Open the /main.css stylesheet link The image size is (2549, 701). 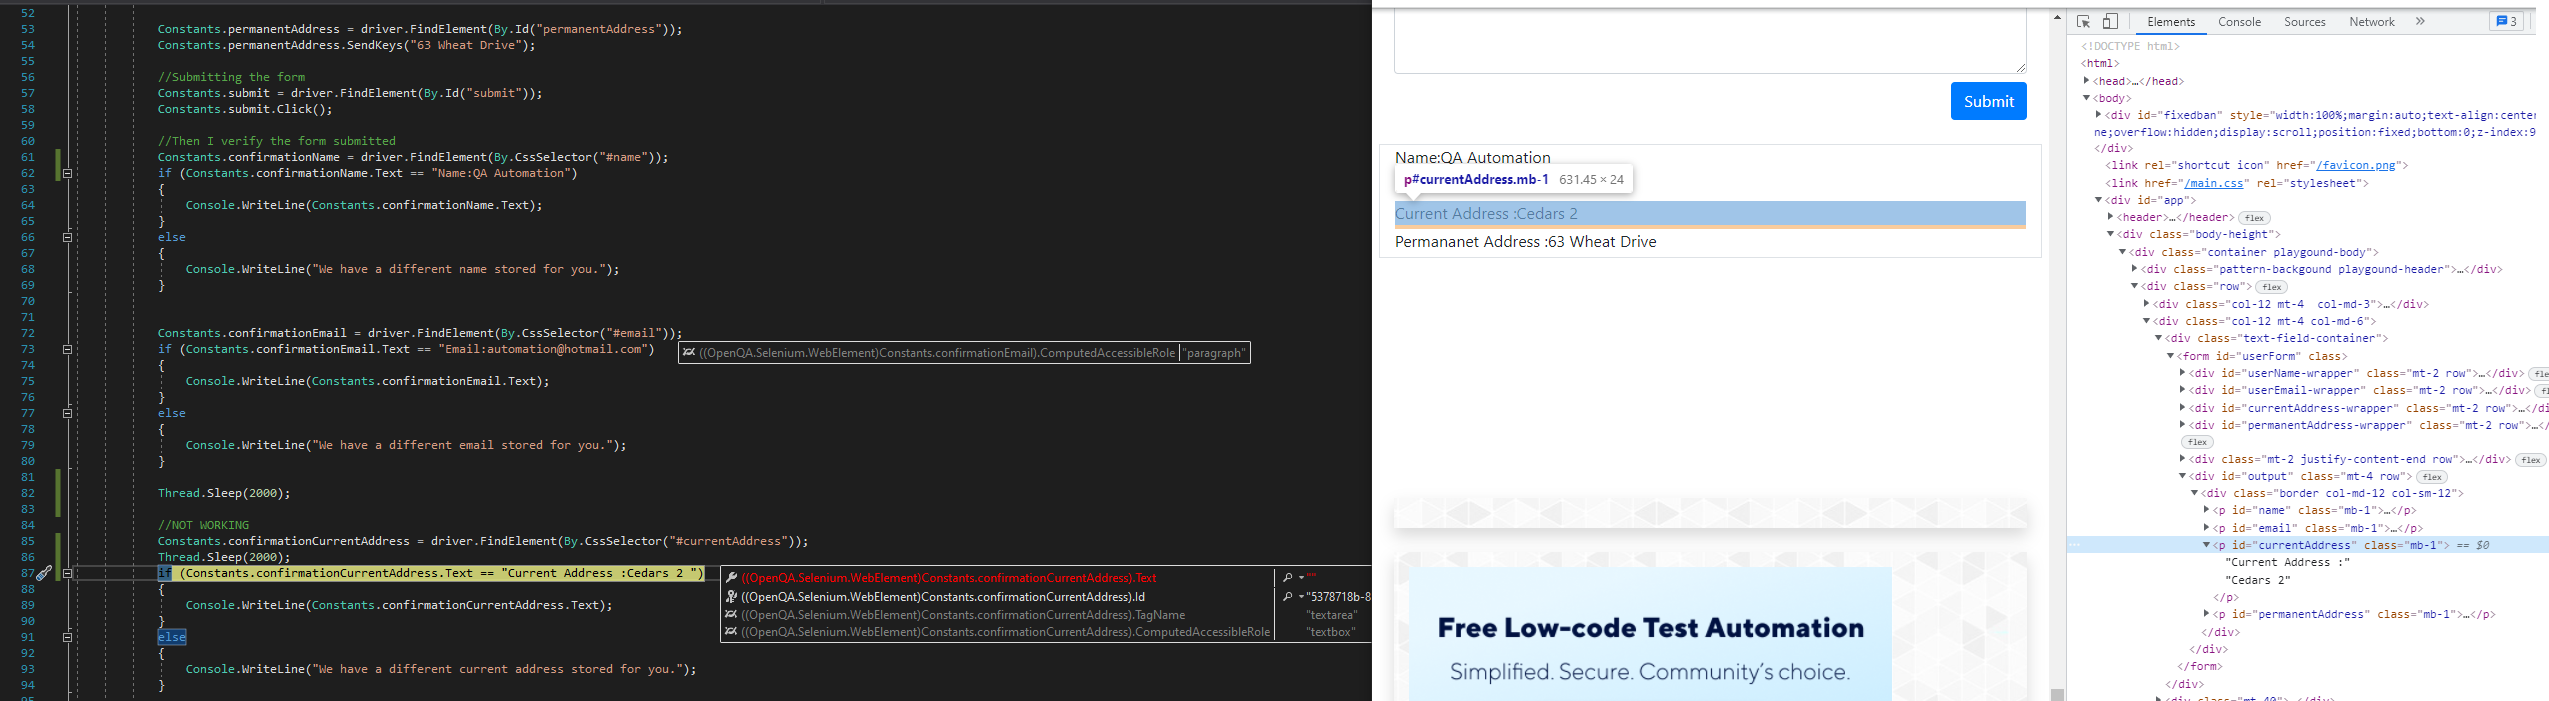[2212, 183]
